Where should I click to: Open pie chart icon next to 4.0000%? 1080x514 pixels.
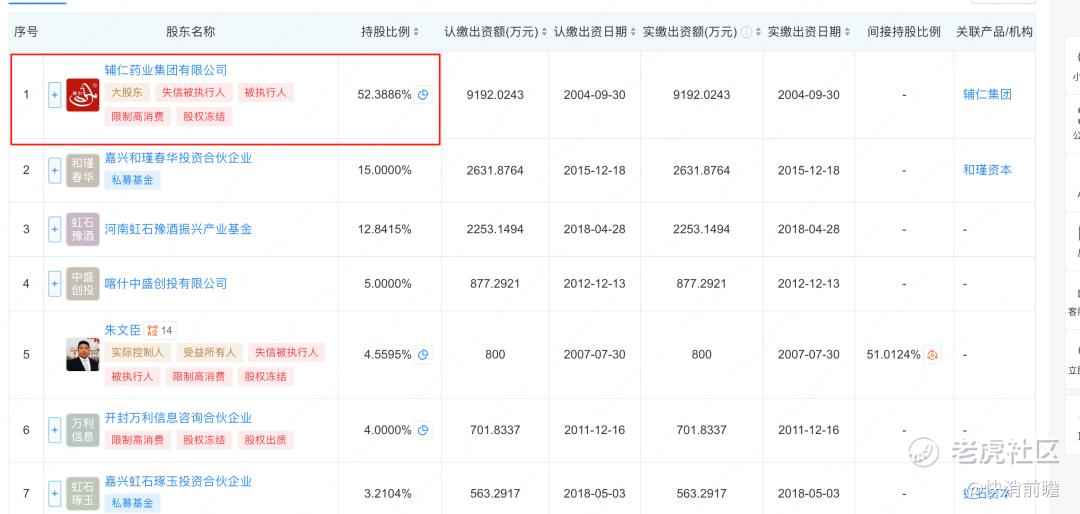pos(424,430)
